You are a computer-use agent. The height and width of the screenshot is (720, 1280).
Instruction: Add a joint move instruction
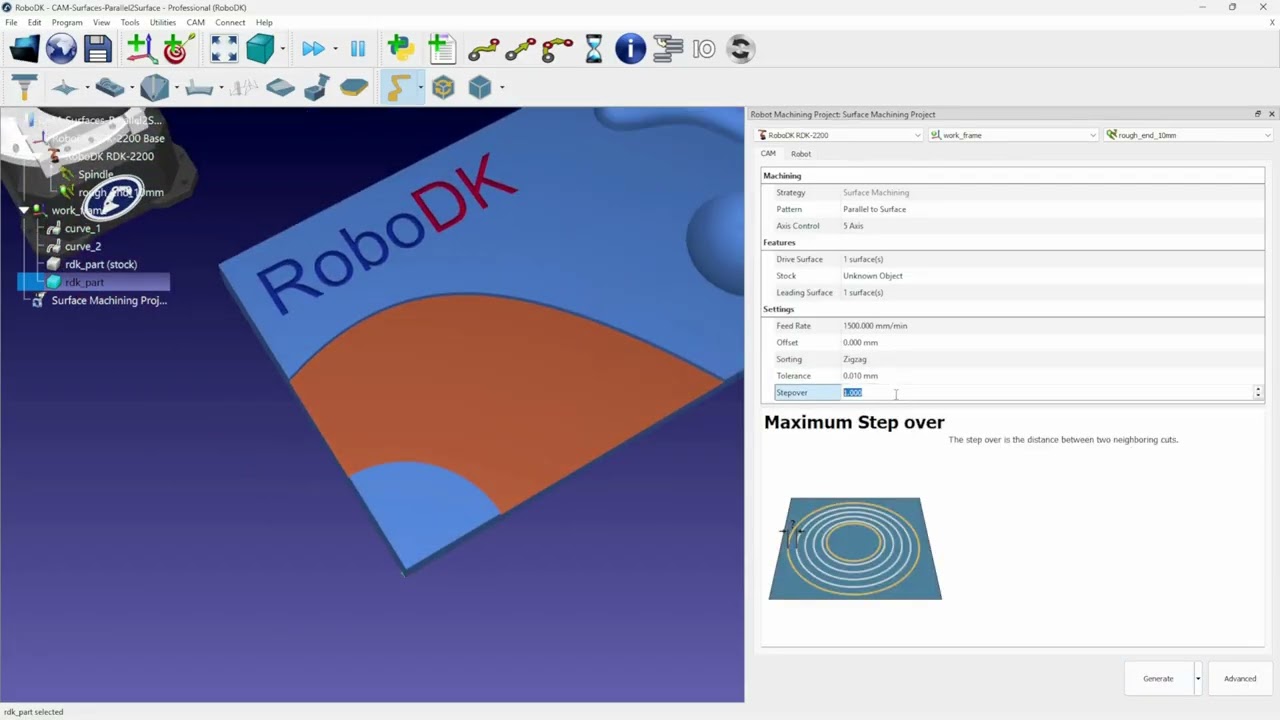(484, 49)
